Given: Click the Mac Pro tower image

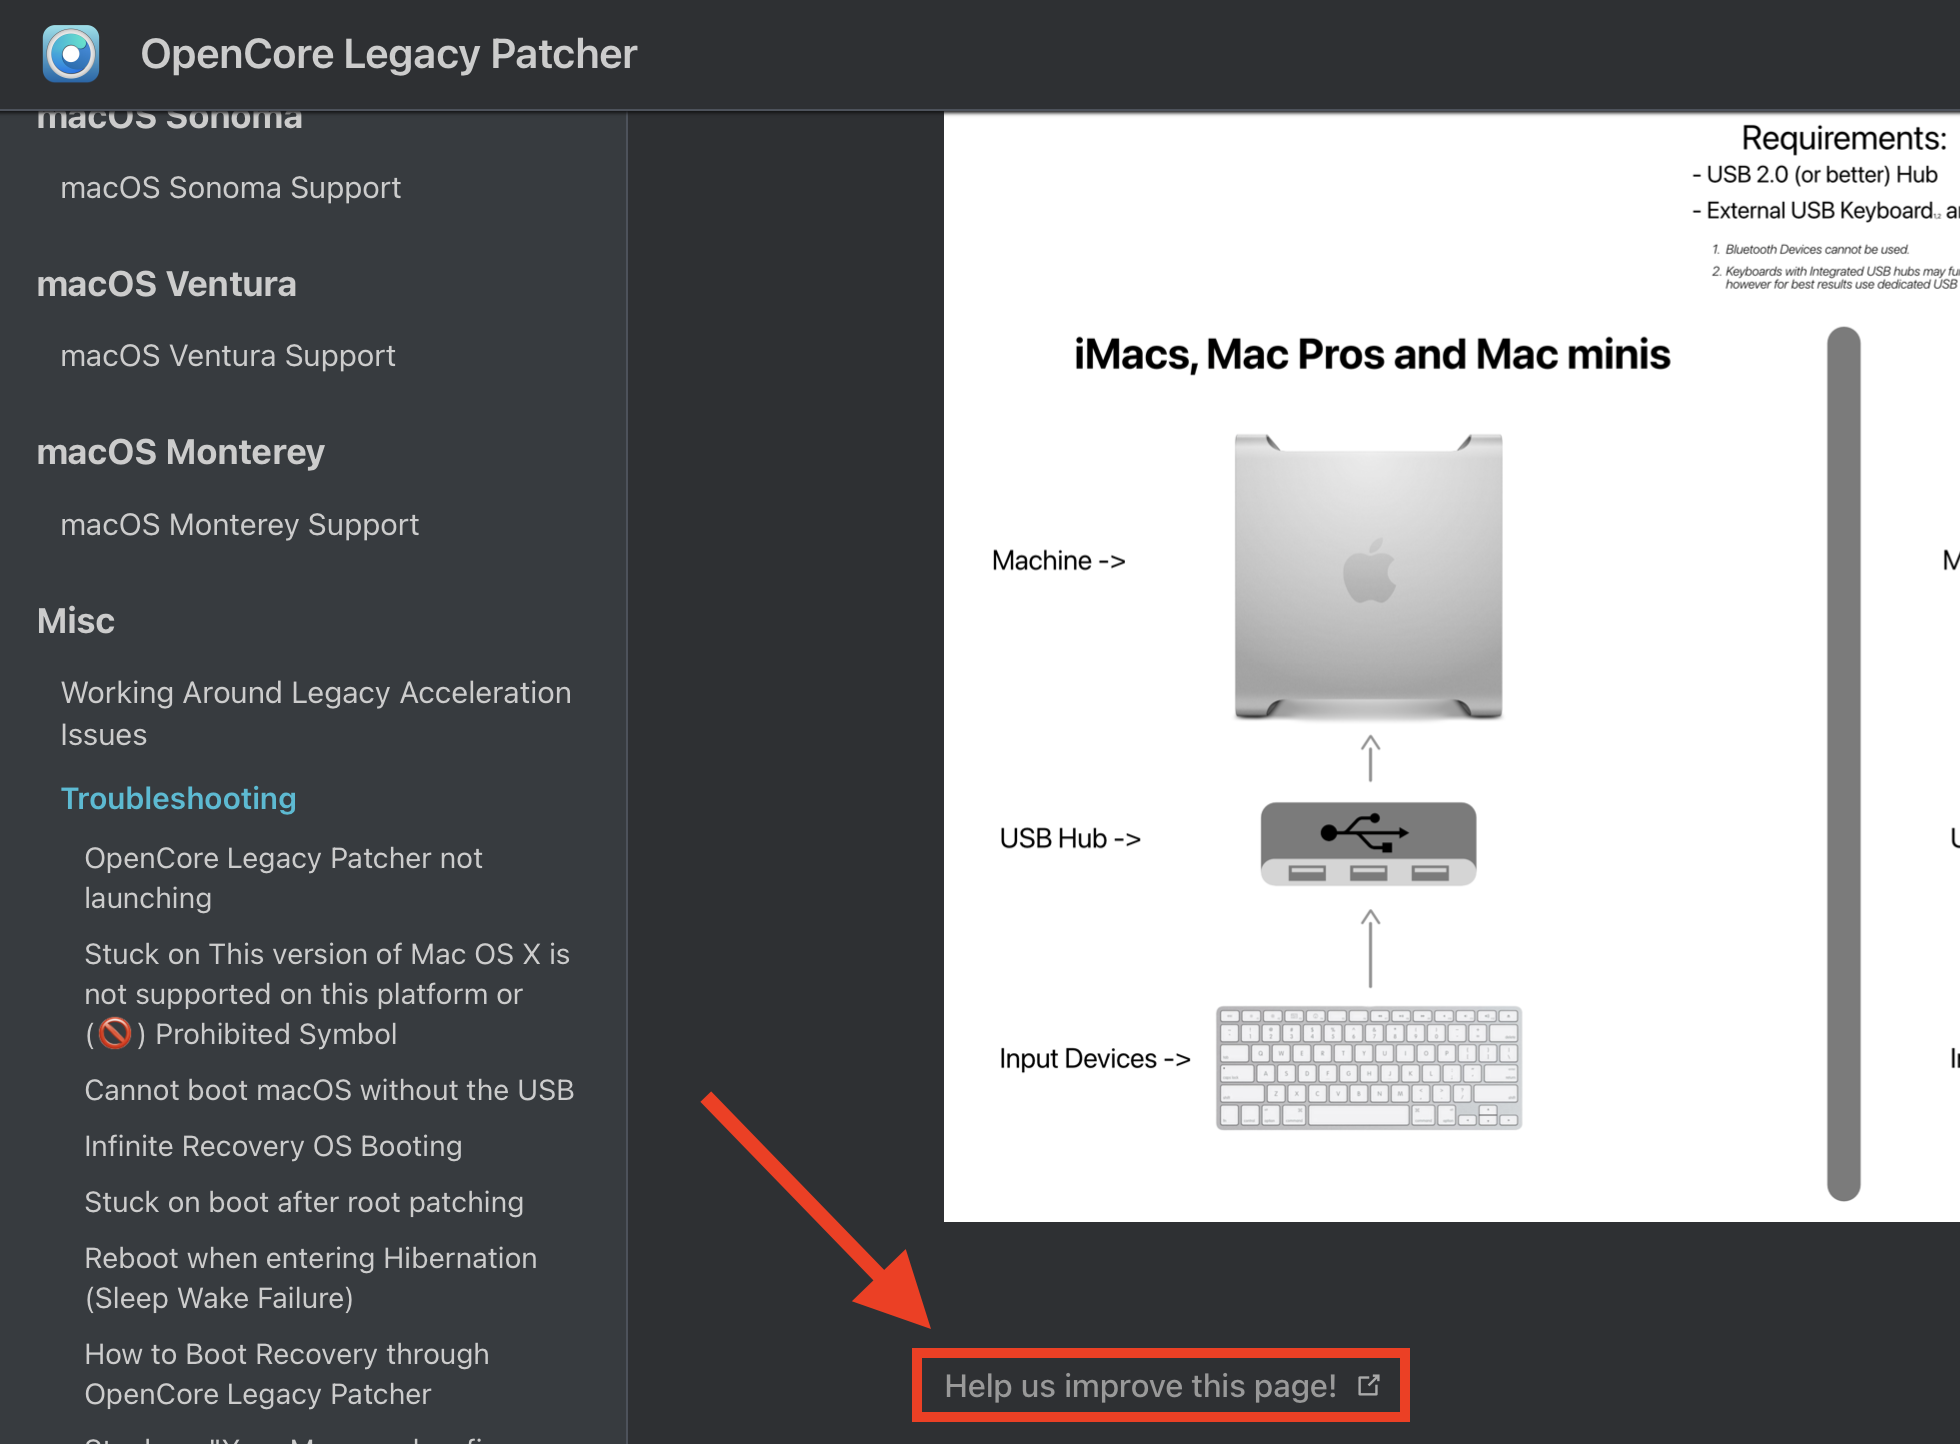Looking at the screenshot, I should (x=1368, y=577).
